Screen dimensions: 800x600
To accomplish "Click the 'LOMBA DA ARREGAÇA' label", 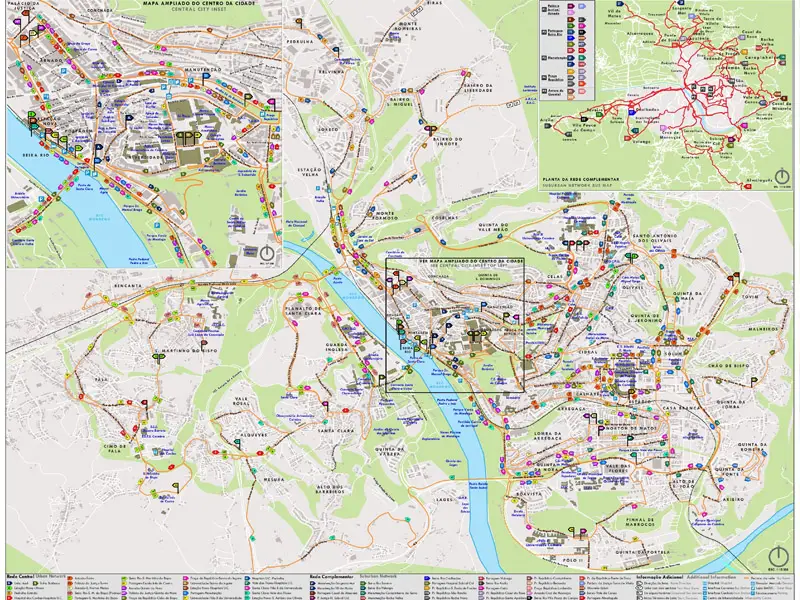I will click(x=548, y=436).
